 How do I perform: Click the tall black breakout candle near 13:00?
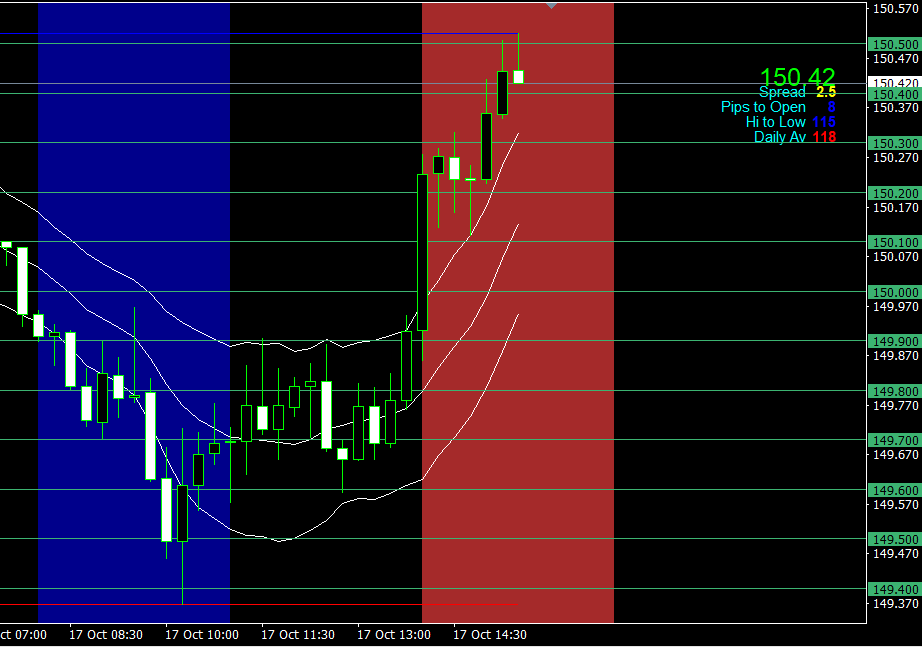(422, 252)
